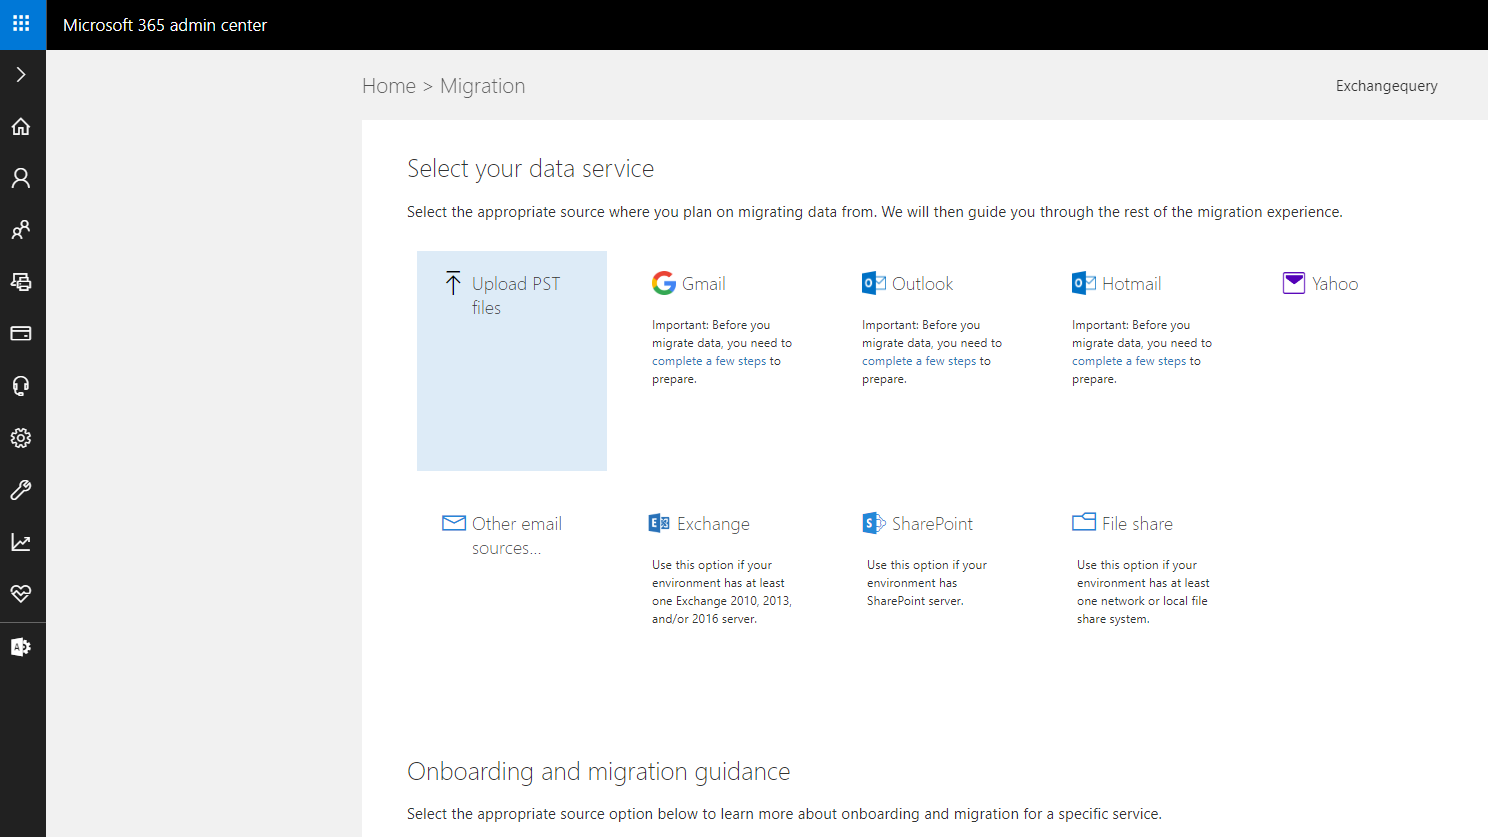Choose the SharePoint migration option
This screenshot has height=837, width=1488.
click(931, 524)
